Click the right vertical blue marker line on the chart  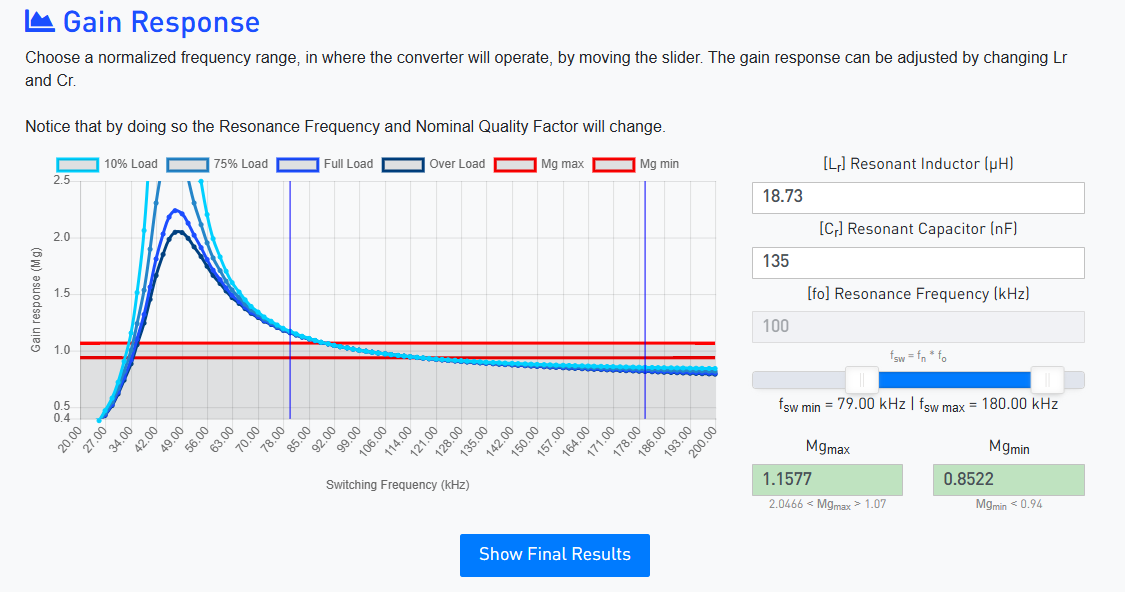pyautogui.click(x=645, y=300)
